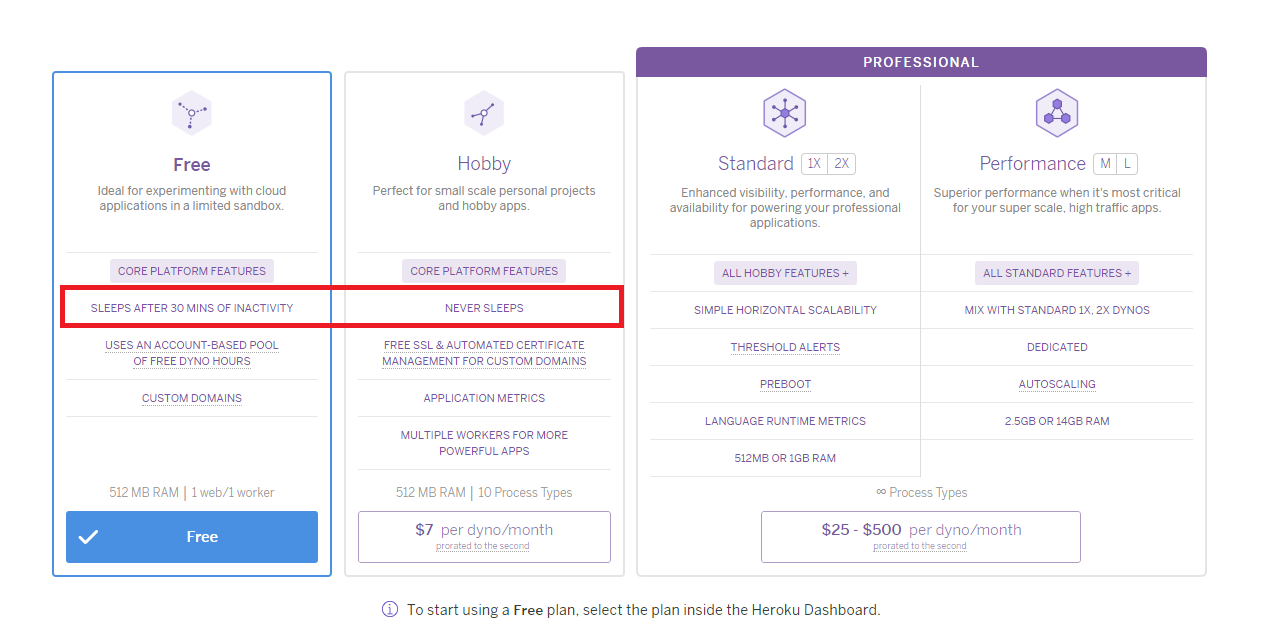The width and height of the screenshot is (1267, 628).
Task: Select the blue Free plan button
Action: coord(192,537)
